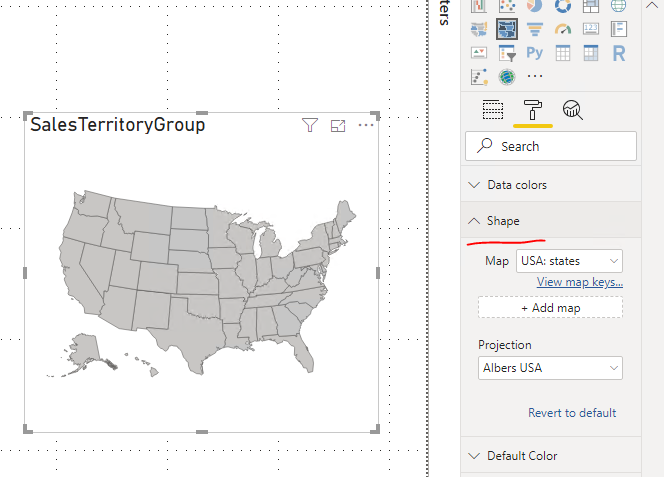Image resolution: width=664 pixels, height=477 pixels.
Task: Select the Python visual (Py) icon
Action: (x=534, y=53)
